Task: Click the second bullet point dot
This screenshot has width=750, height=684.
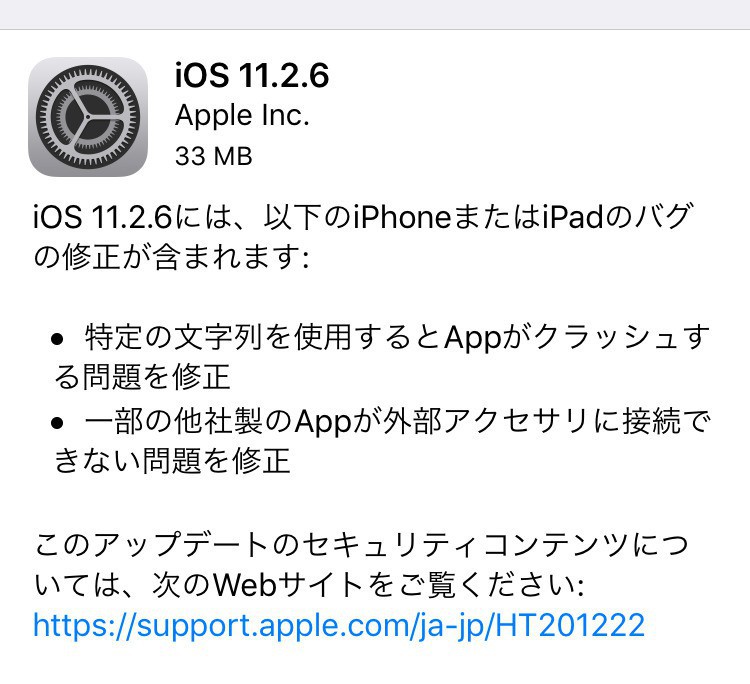Action: [x=57, y=423]
